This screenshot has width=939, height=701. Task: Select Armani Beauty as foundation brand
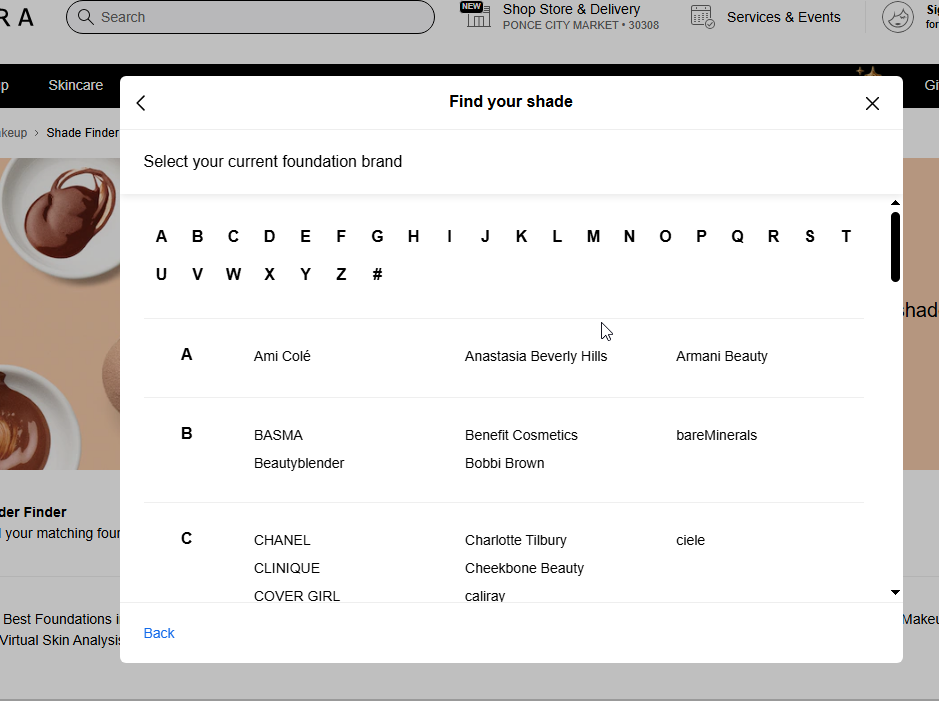click(721, 356)
